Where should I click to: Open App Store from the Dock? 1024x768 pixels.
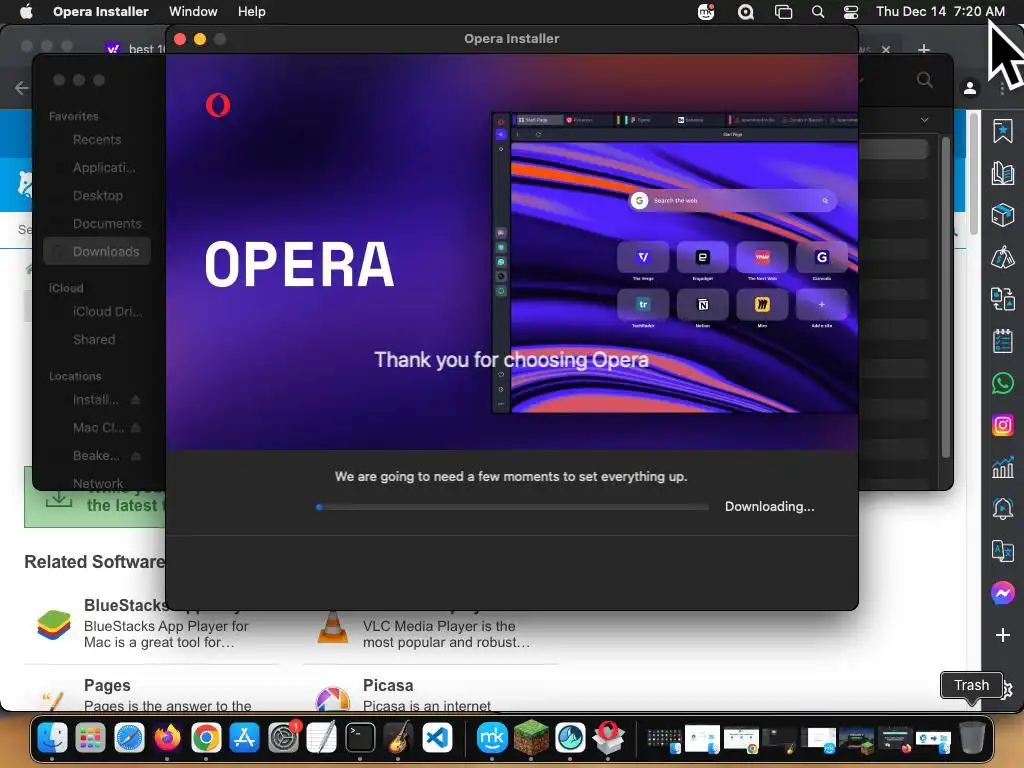pyautogui.click(x=245, y=738)
